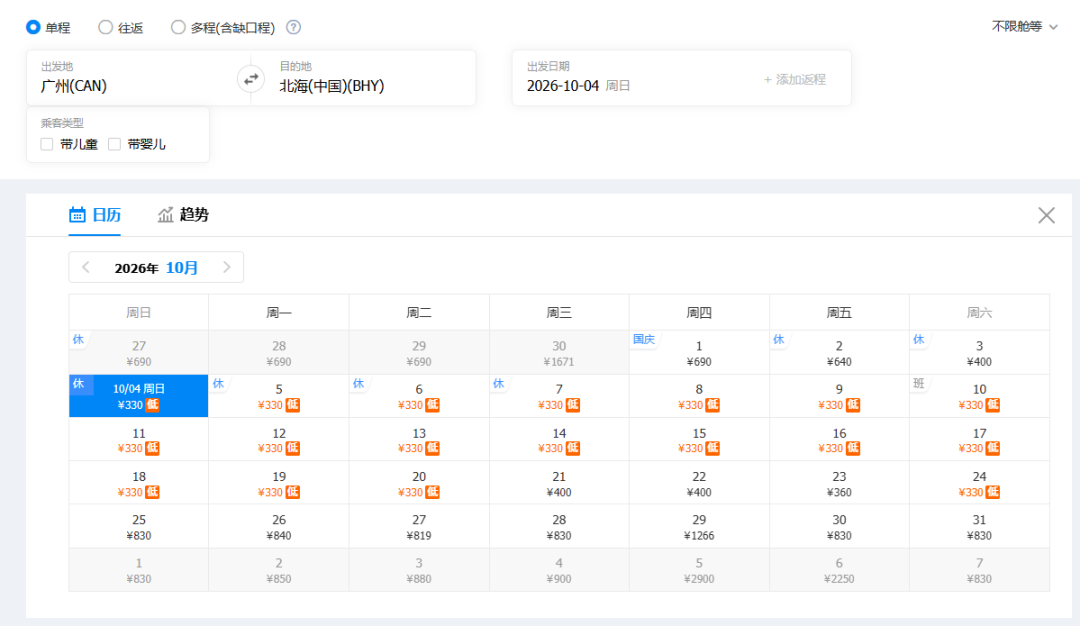Select November 6 priced ¥2250

click(x=839, y=570)
